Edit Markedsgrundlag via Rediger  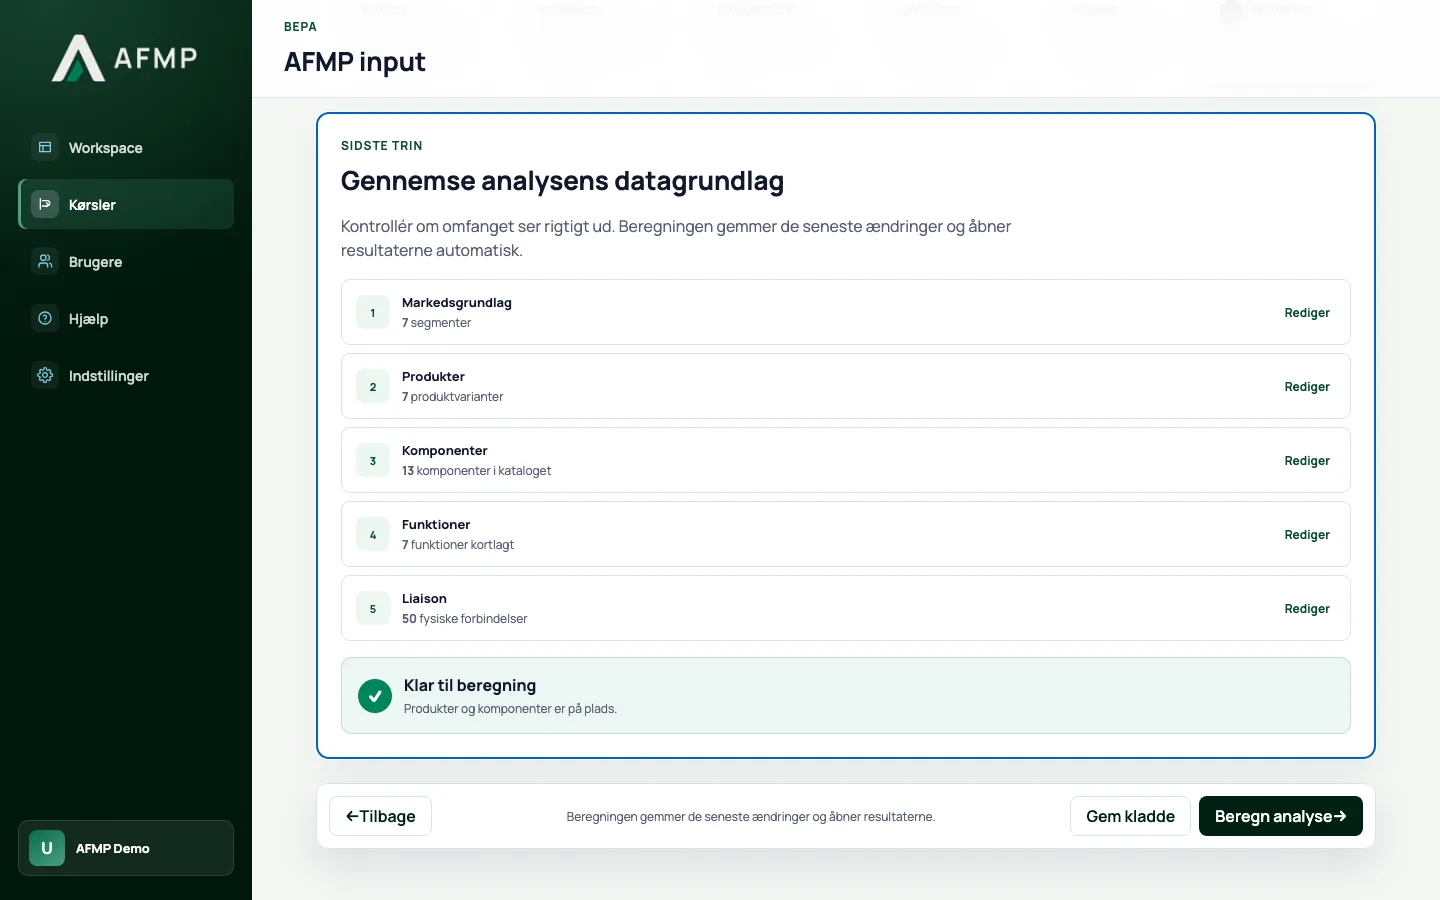click(x=1307, y=313)
